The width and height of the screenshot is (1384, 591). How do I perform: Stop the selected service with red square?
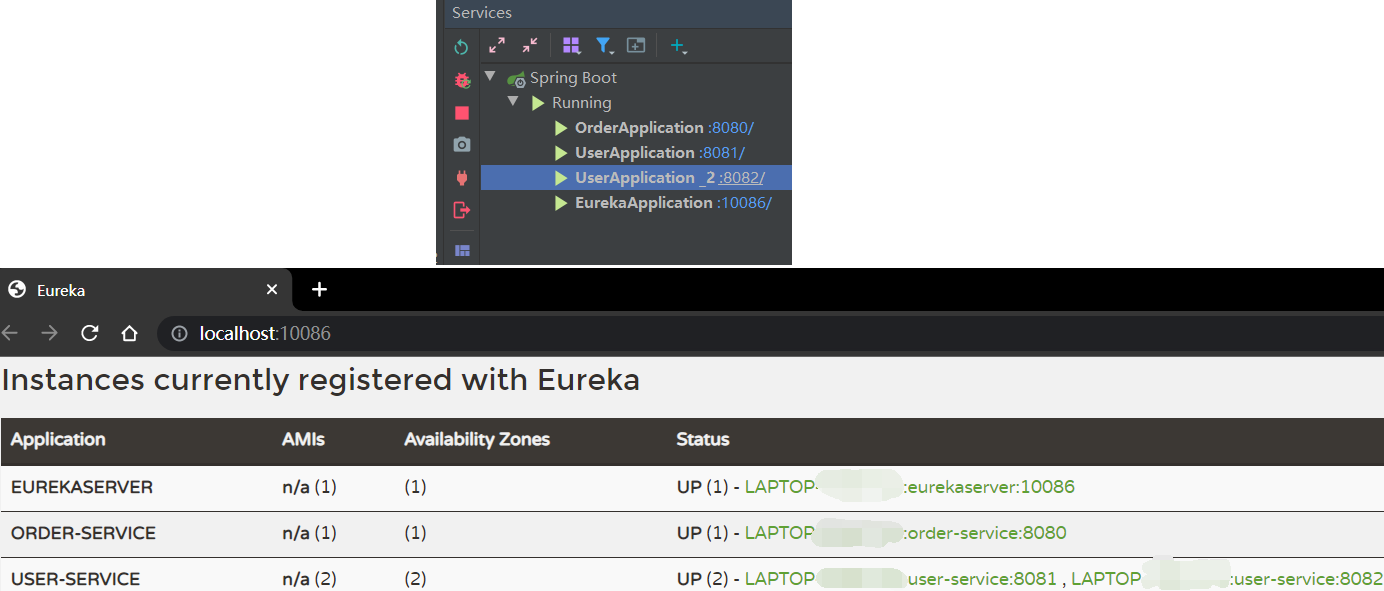click(461, 113)
